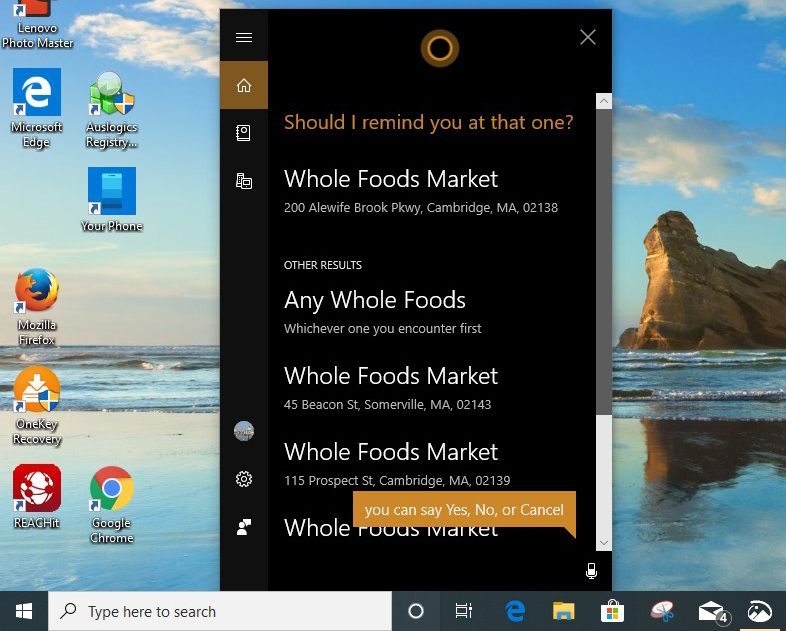Image resolution: width=786 pixels, height=631 pixels.
Task: Choose Any Whole Foods option
Action: click(x=382, y=311)
